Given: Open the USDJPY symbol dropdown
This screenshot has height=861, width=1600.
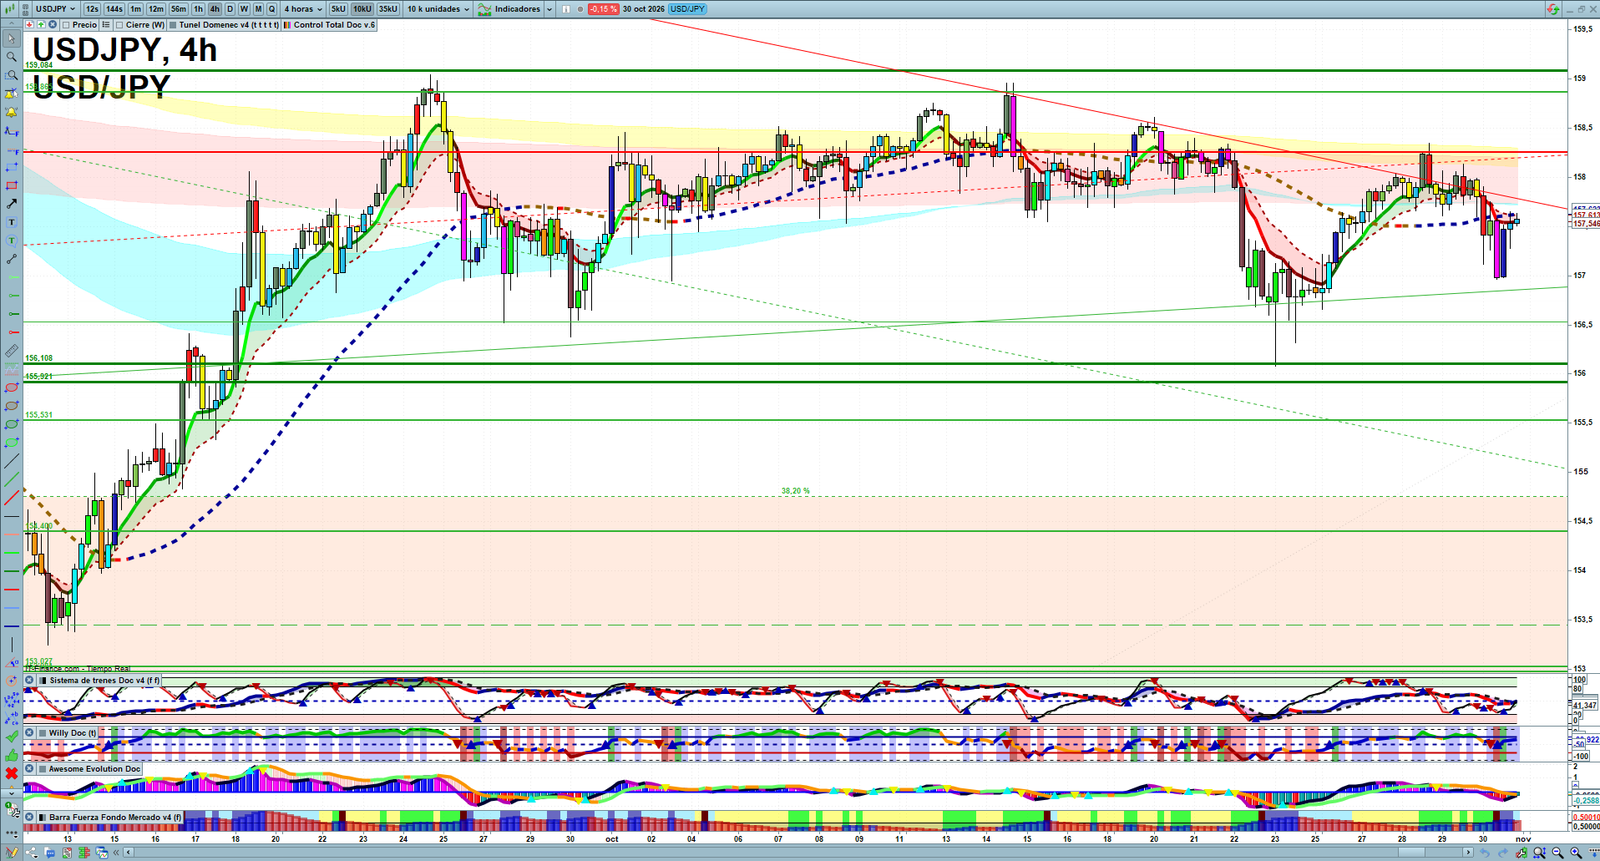Looking at the screenshot, I should [54, 9].
